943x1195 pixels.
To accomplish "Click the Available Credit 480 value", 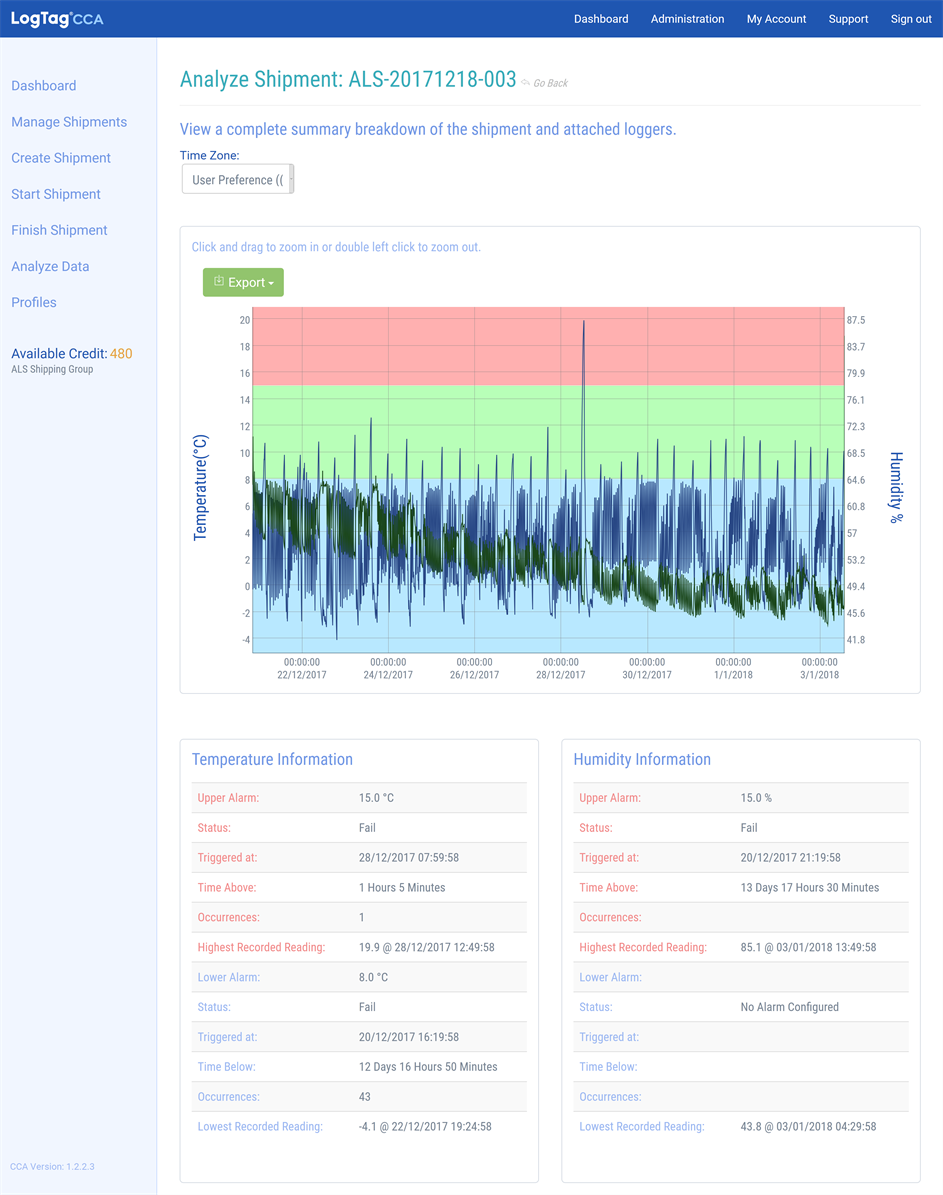I will pyautogui.click(x=121, y=354).
